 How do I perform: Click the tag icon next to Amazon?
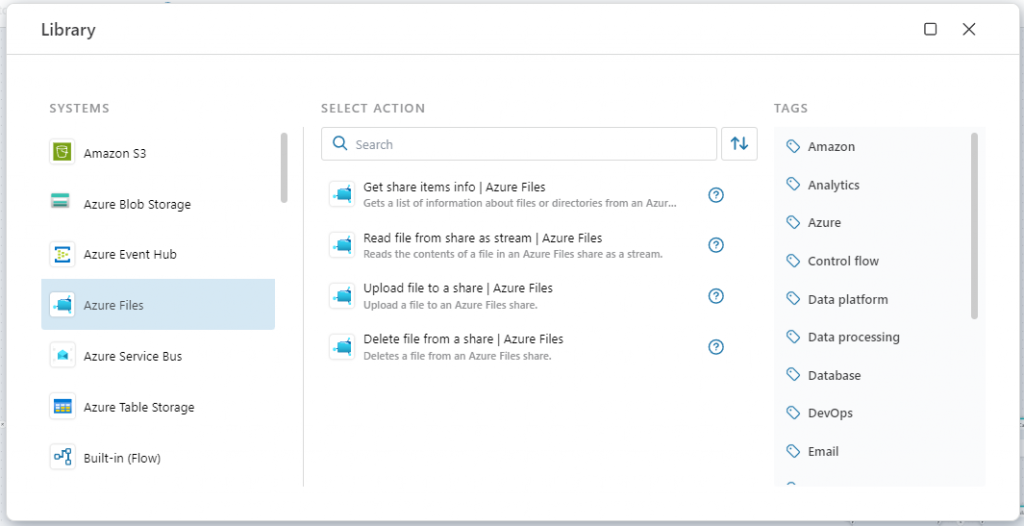(793, 146)
